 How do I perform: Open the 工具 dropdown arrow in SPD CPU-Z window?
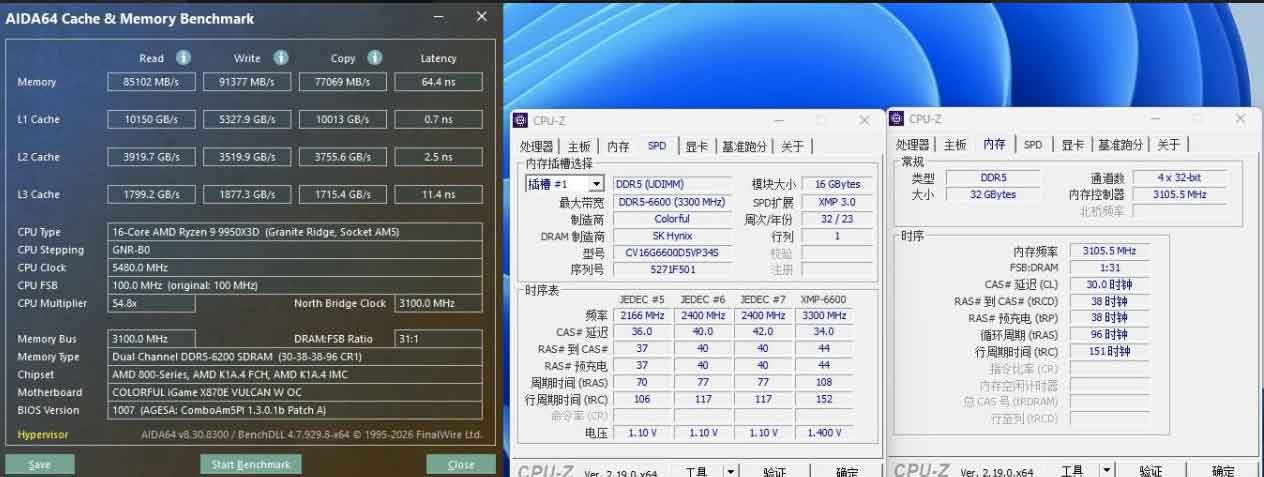[x=731, y=470]
